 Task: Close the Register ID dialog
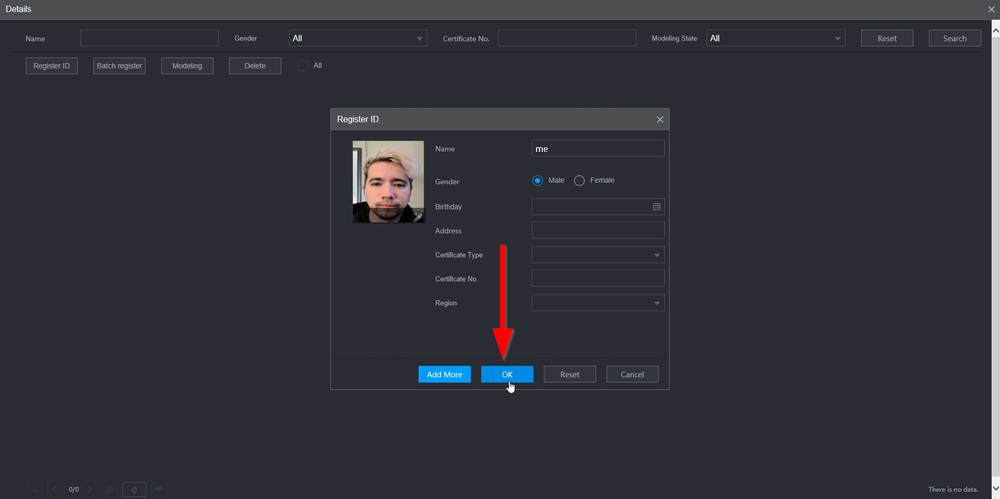coord(660,119)
